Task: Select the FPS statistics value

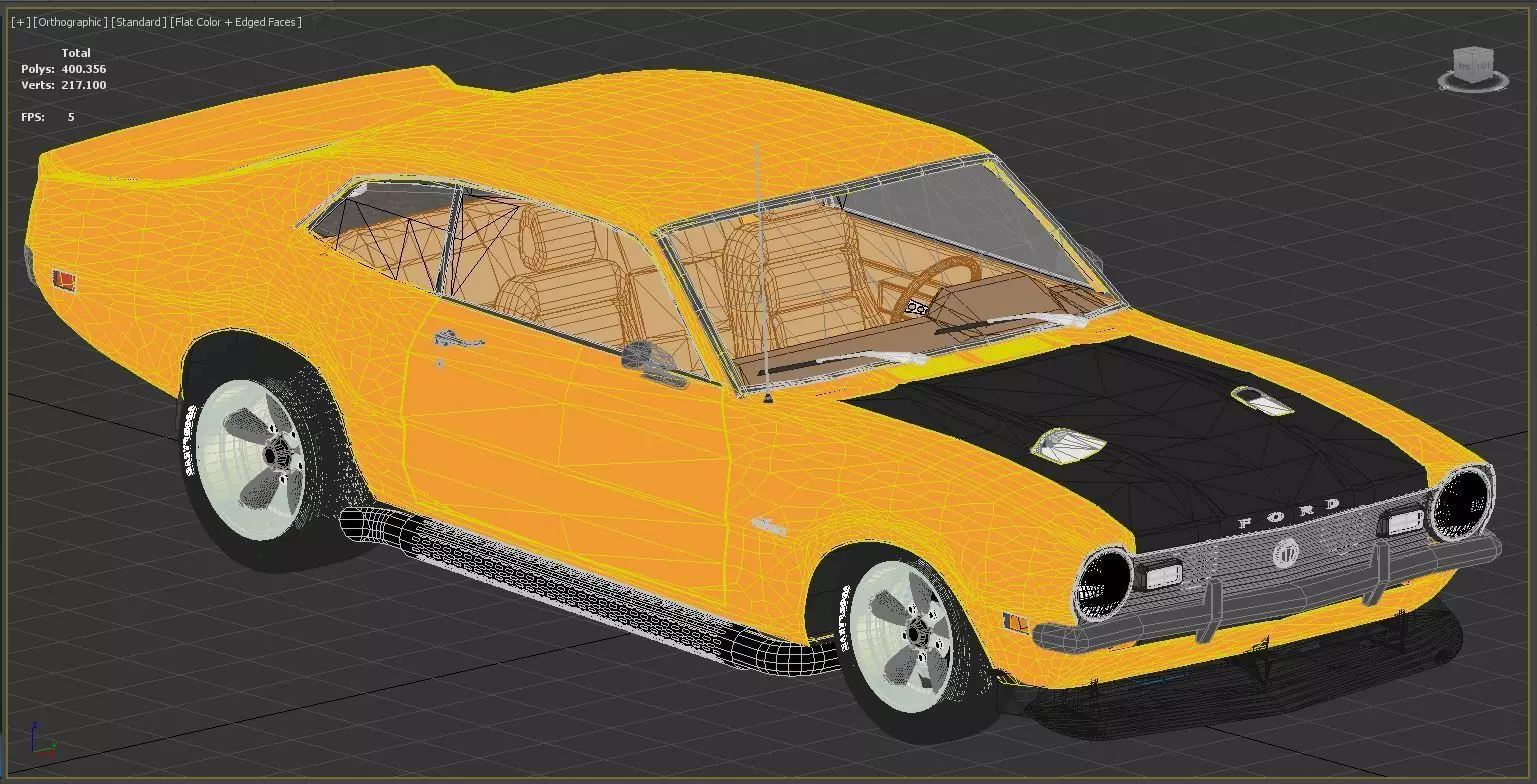Action: (x=71, y=117)
